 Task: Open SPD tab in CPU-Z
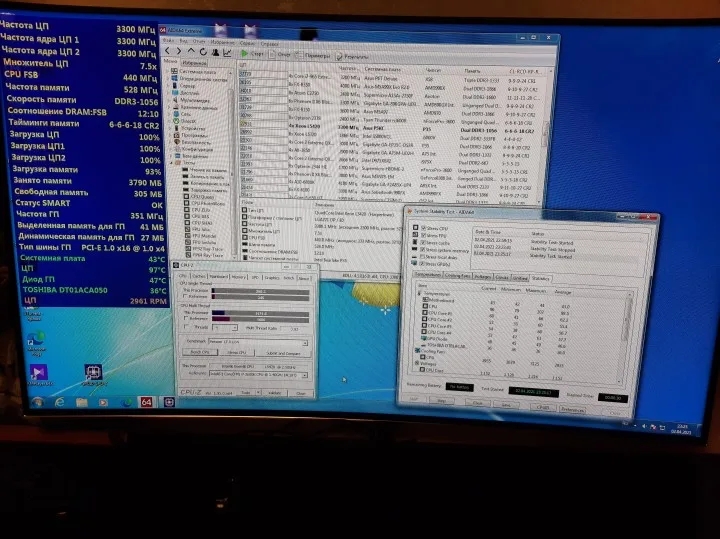pos(255,277)
